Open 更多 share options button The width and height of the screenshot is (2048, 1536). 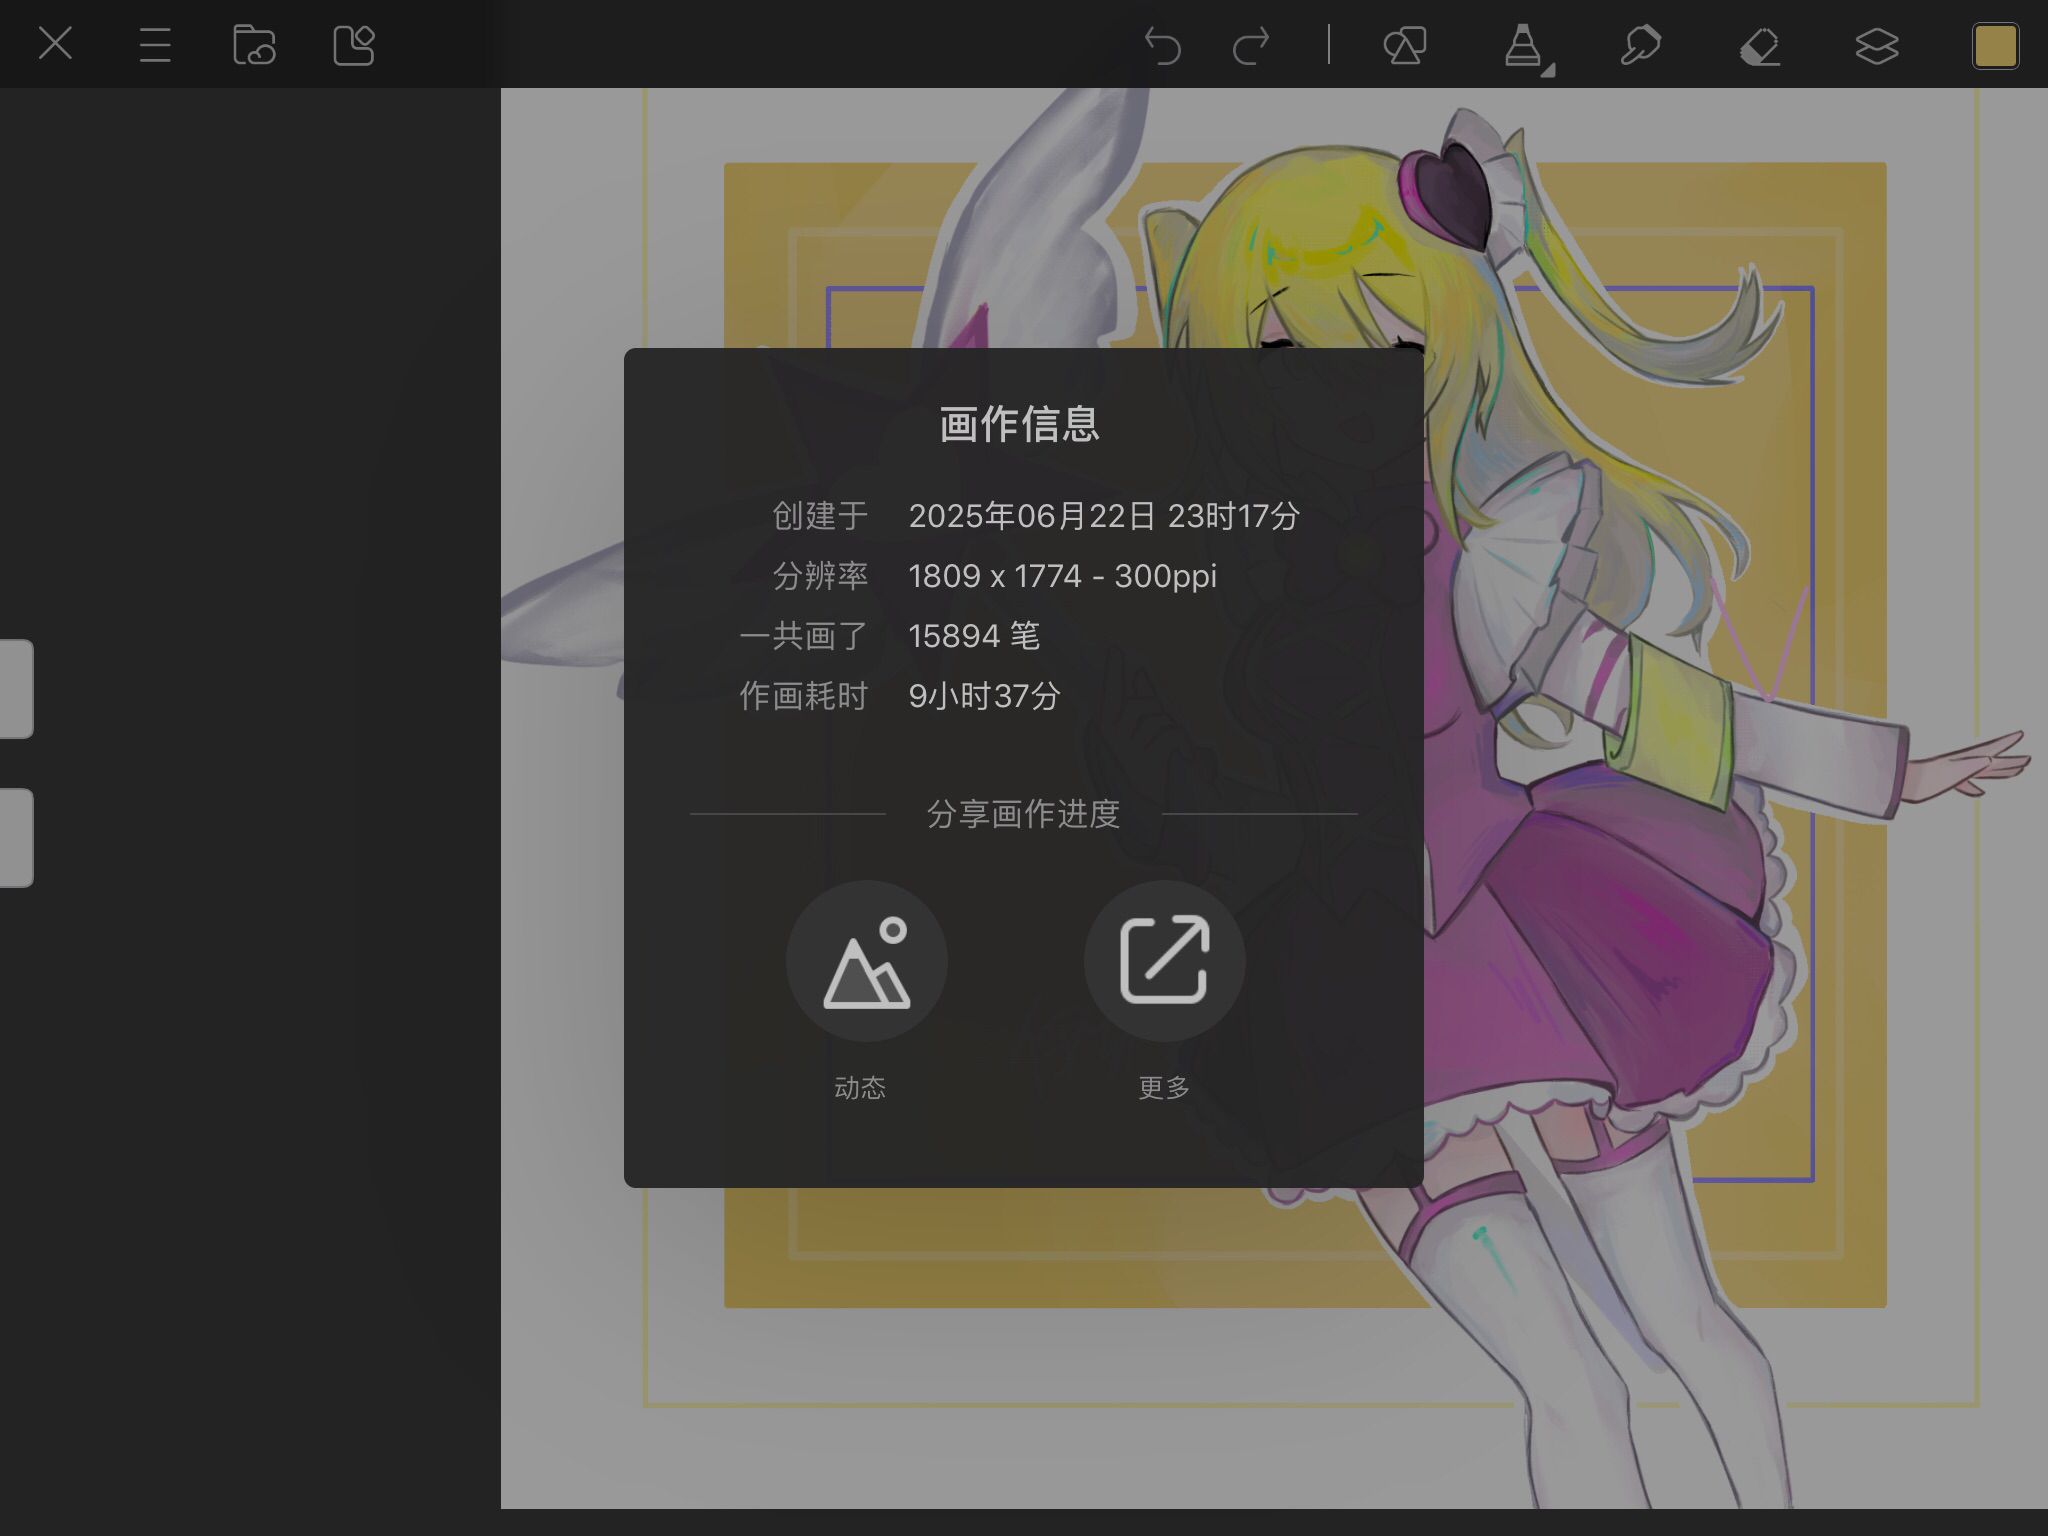pyautogui.click(x=1165, y=961)
